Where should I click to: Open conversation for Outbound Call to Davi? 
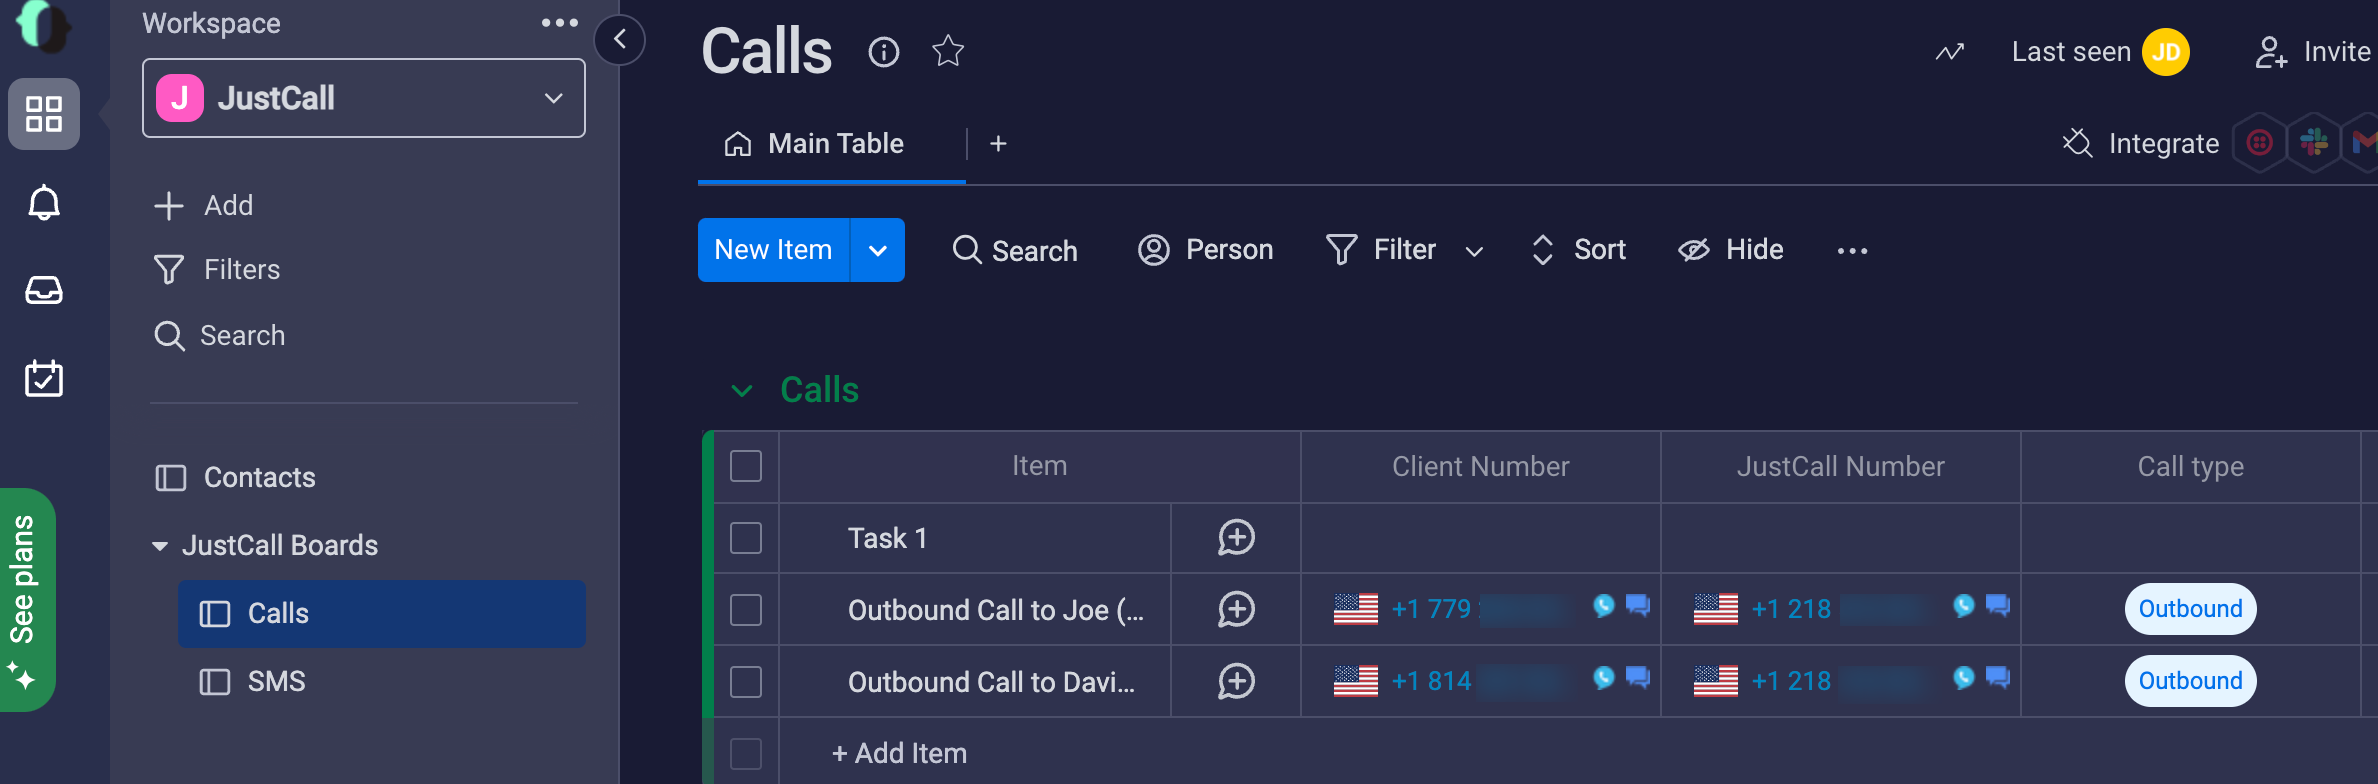(1236, 682)
